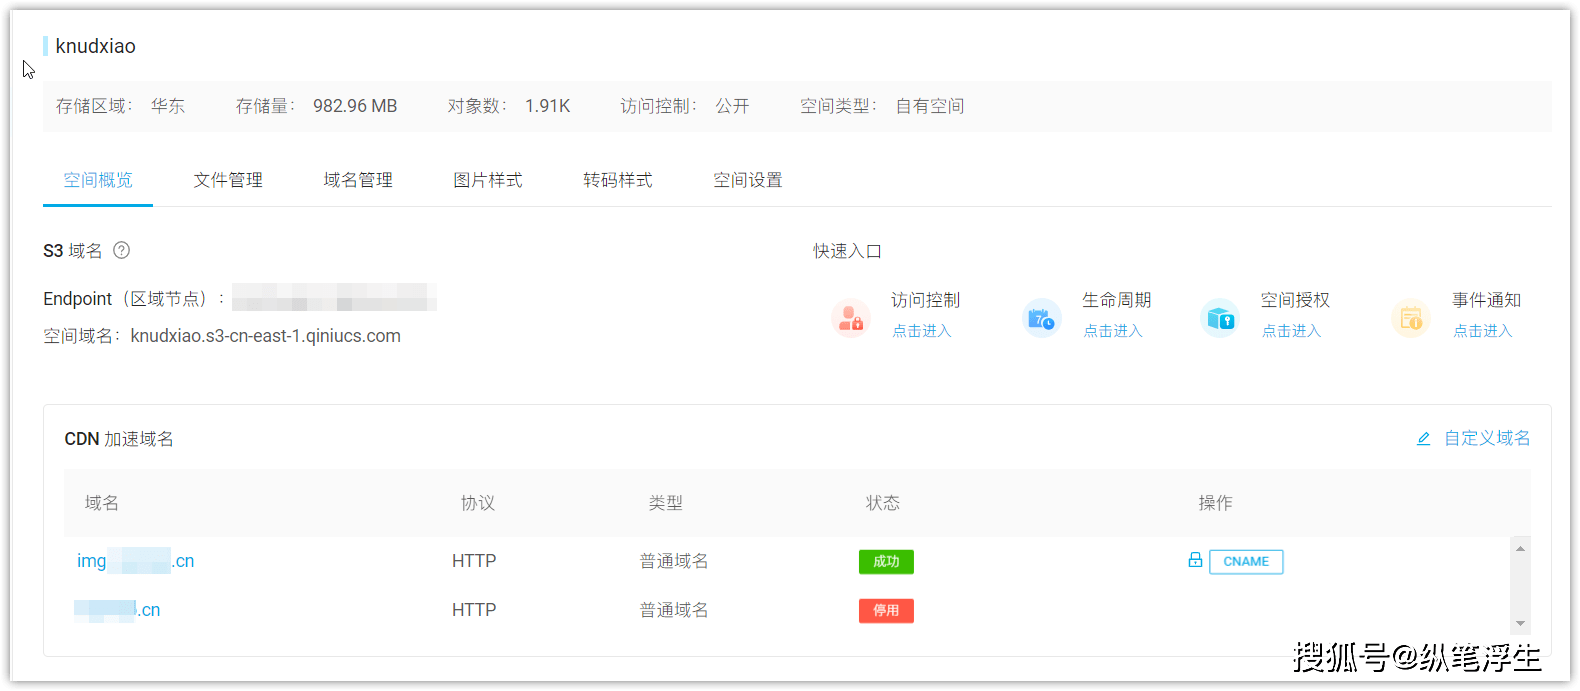Image resolution: width=1580 pixels, height=691 pixels.
Task: Click the pencil icon beside 自定义域名
Action: pos(1423,439)
